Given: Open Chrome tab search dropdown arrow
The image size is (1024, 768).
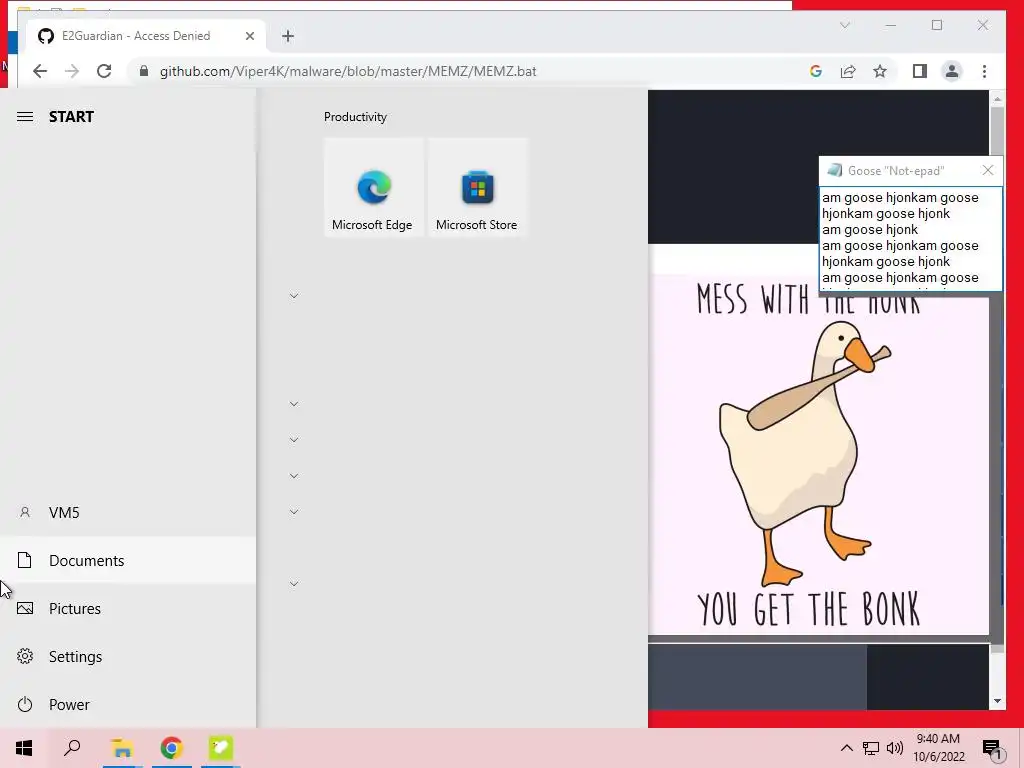Looking at the screenshot, I should (x=845, y=25).
